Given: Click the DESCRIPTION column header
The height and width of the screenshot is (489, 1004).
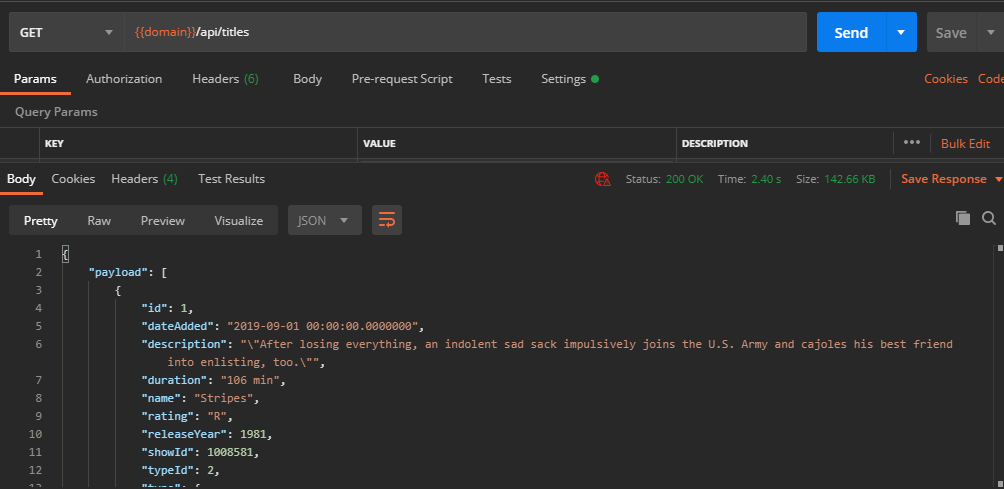Looking at the screenshot, I should [715, 143].
